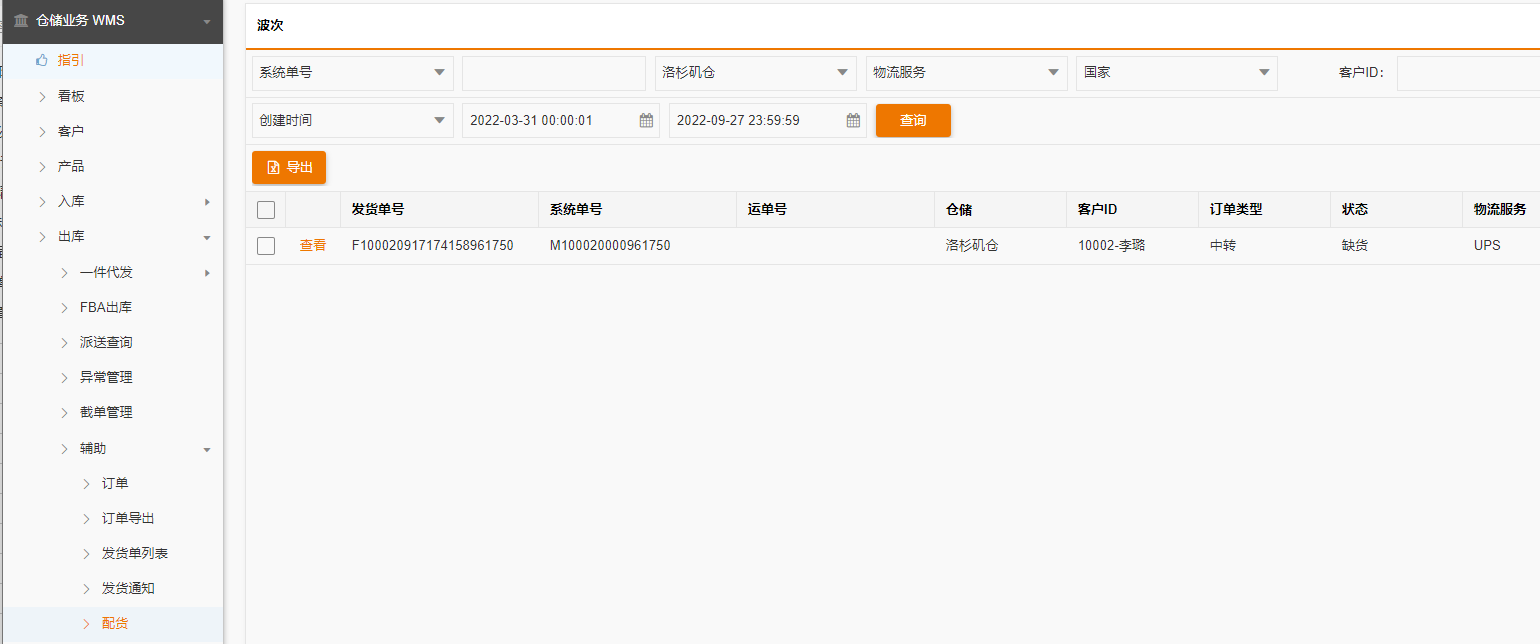The image size is (1540, 644).
Task: Click chevron icon beside 看板
Action: tap(43, 96)
